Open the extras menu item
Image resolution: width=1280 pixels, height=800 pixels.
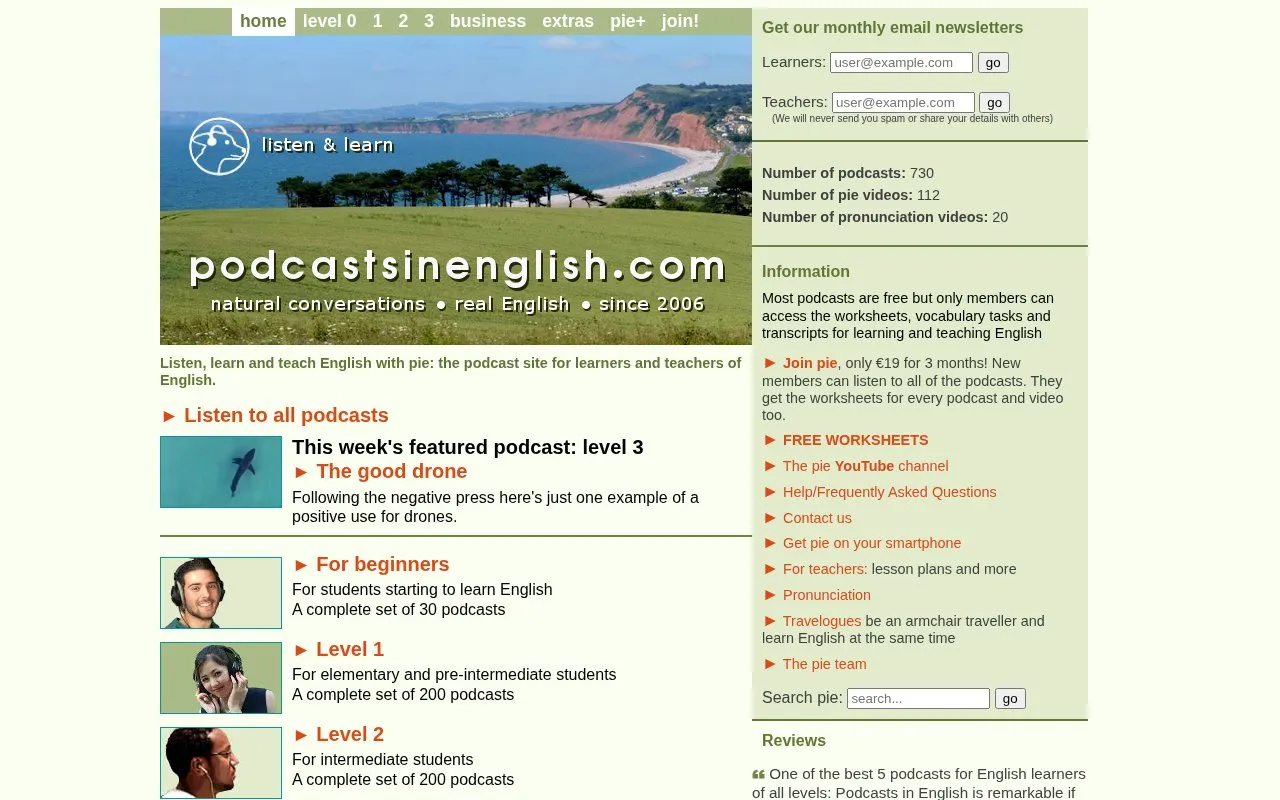pos(568,21)
